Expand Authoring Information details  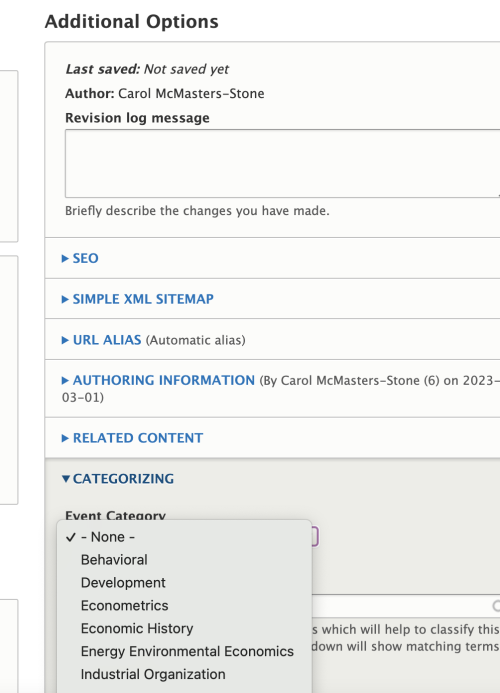(158, 380)
